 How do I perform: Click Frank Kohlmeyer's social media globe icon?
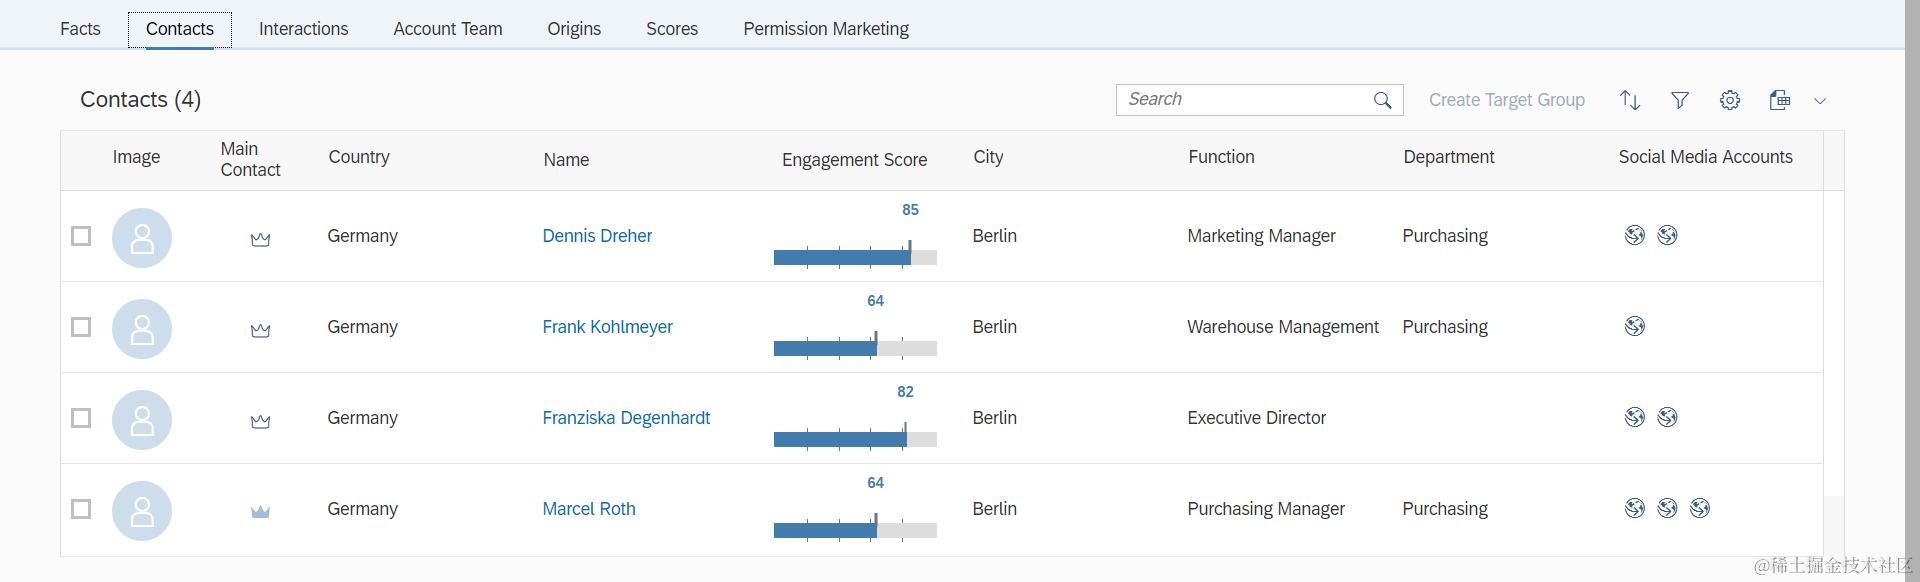tap(1635, 326)
